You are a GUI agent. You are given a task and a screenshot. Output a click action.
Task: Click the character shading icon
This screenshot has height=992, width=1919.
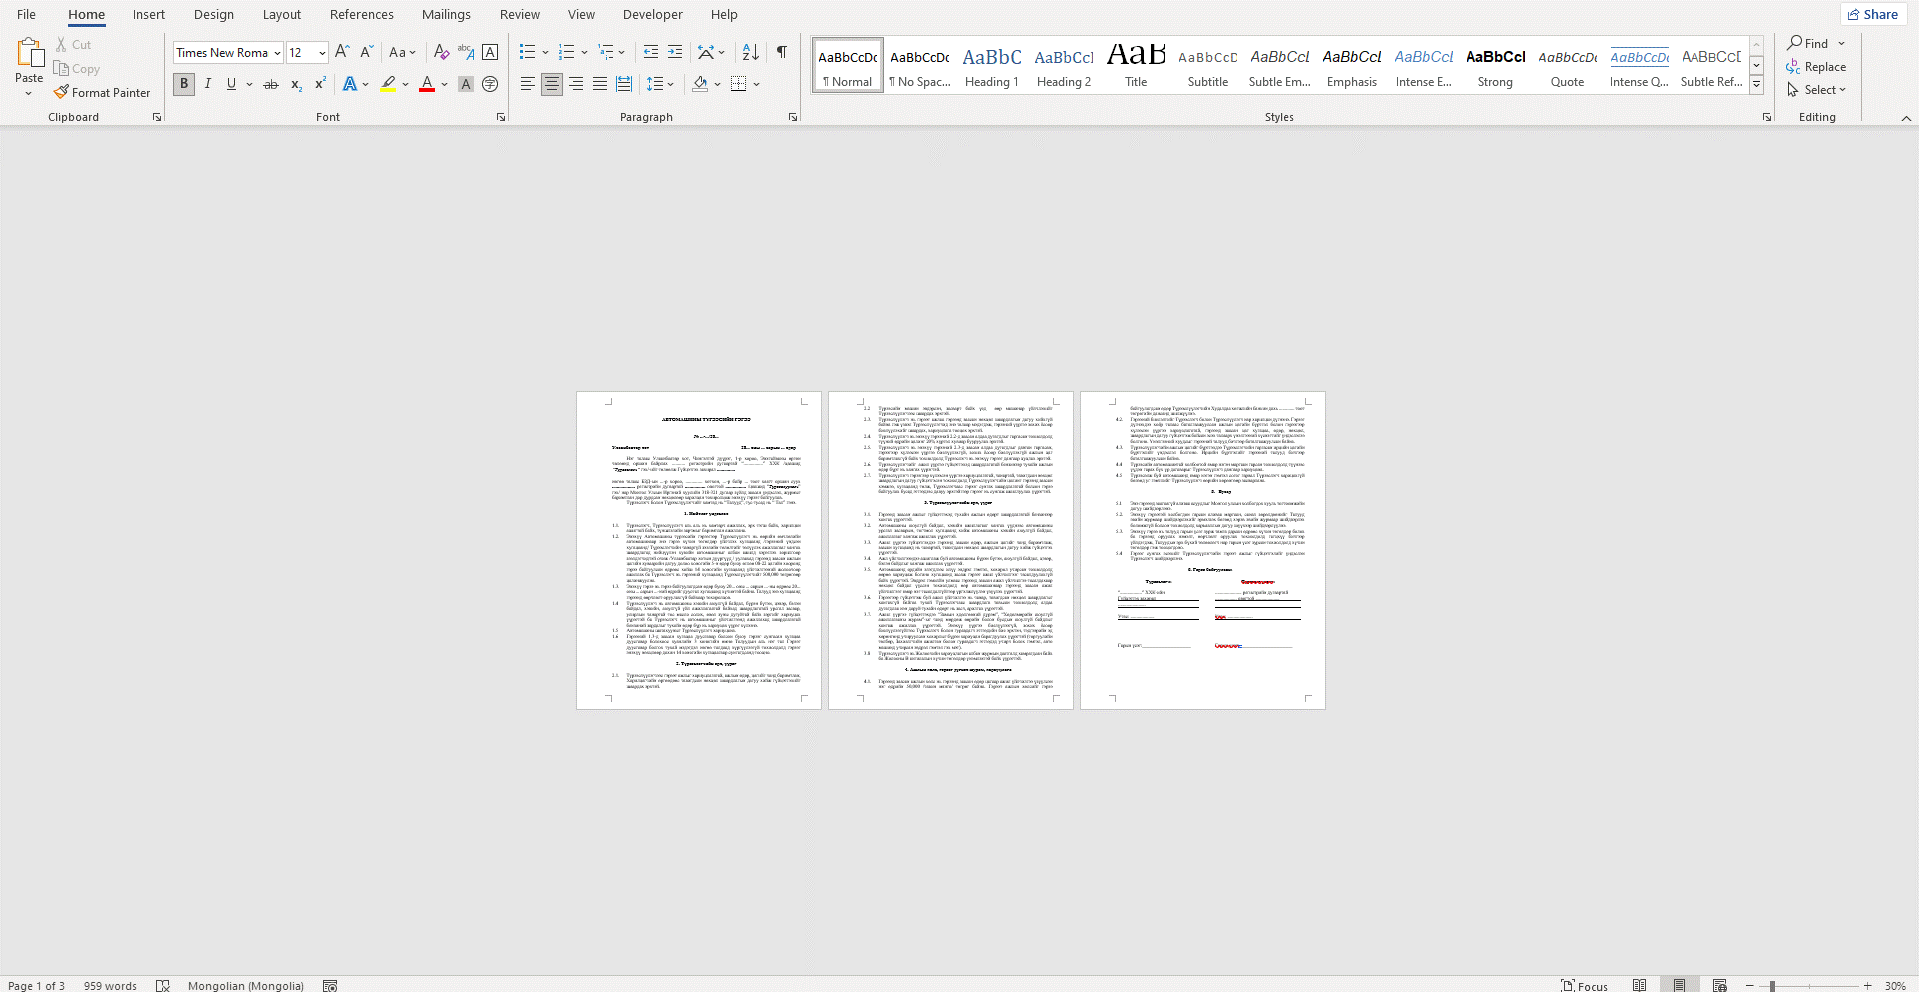pyautogui.click(x=466, y=84)
